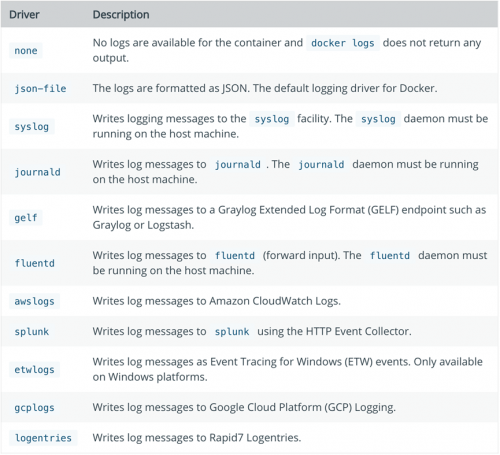Screen dimensions: 500x455
Task: Click first syslog code in description
Action: [272, 119]
